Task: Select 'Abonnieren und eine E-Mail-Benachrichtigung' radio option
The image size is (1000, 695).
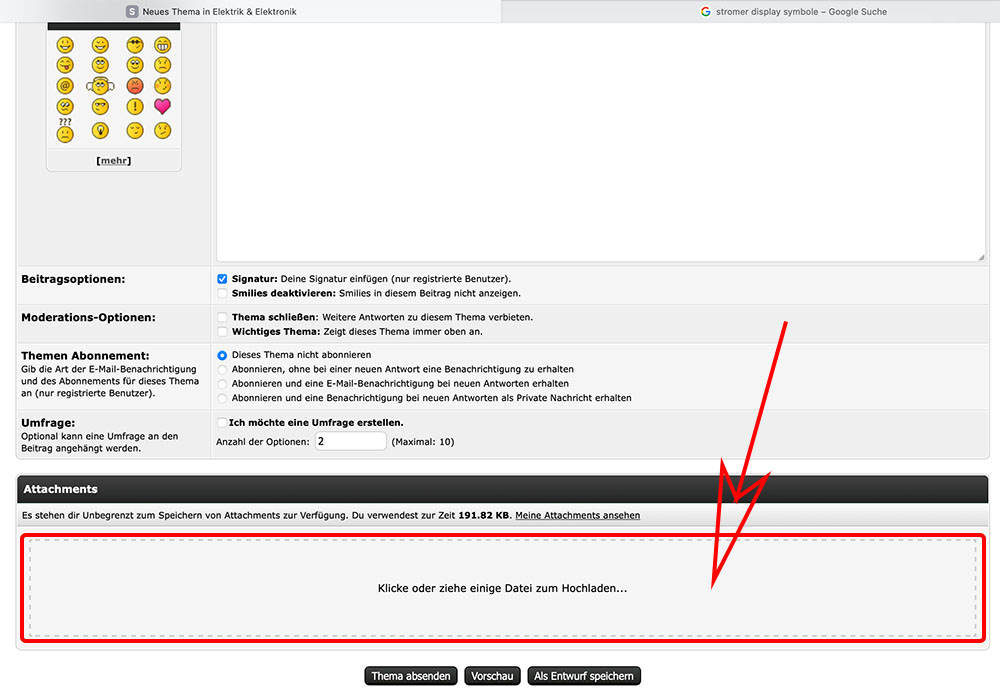Action: (x=222, y=383)
